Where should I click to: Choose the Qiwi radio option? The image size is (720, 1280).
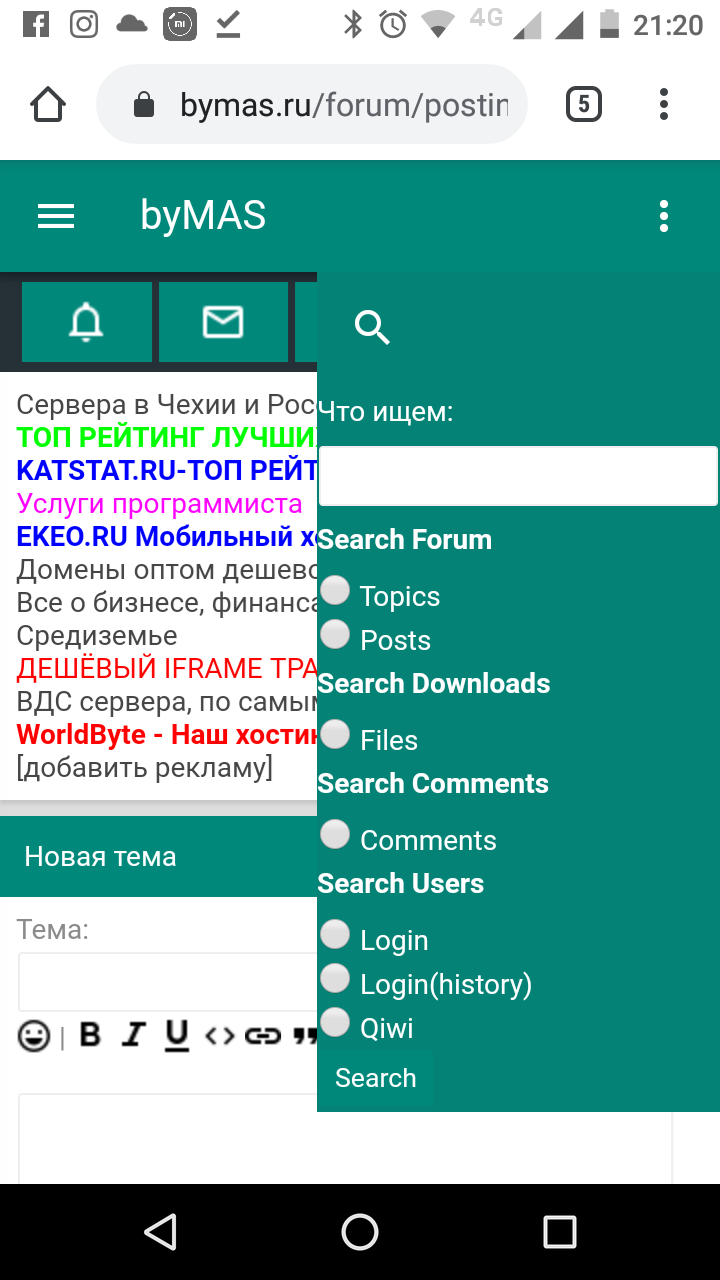click(x=335, y=1023)
